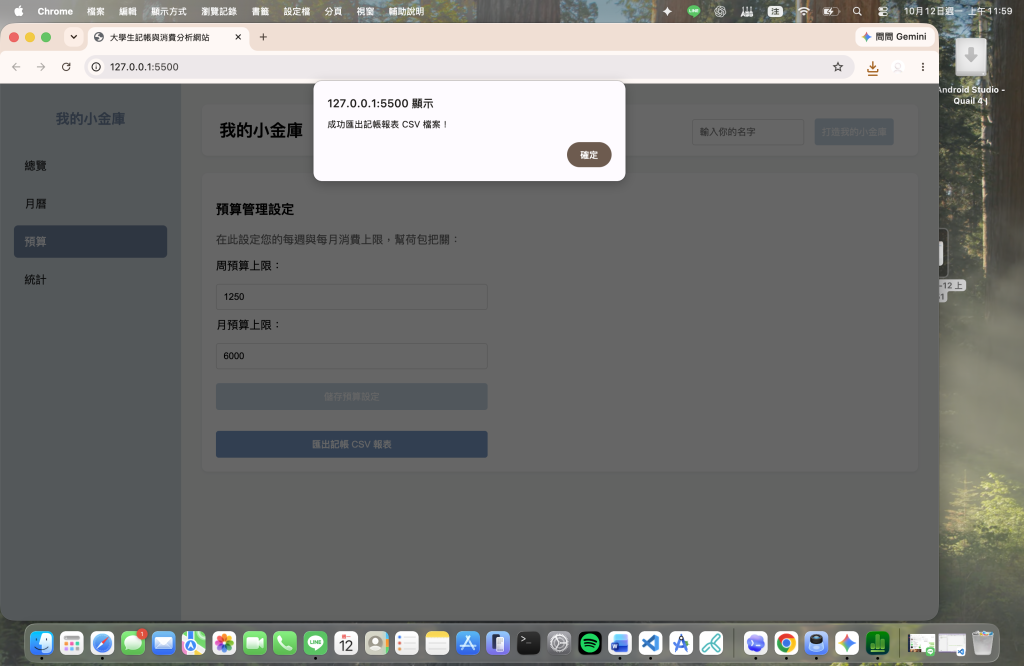Click the address bar URL 127.0.0.1:5500
Viewport: 1024px width, 666px height.
144,67
